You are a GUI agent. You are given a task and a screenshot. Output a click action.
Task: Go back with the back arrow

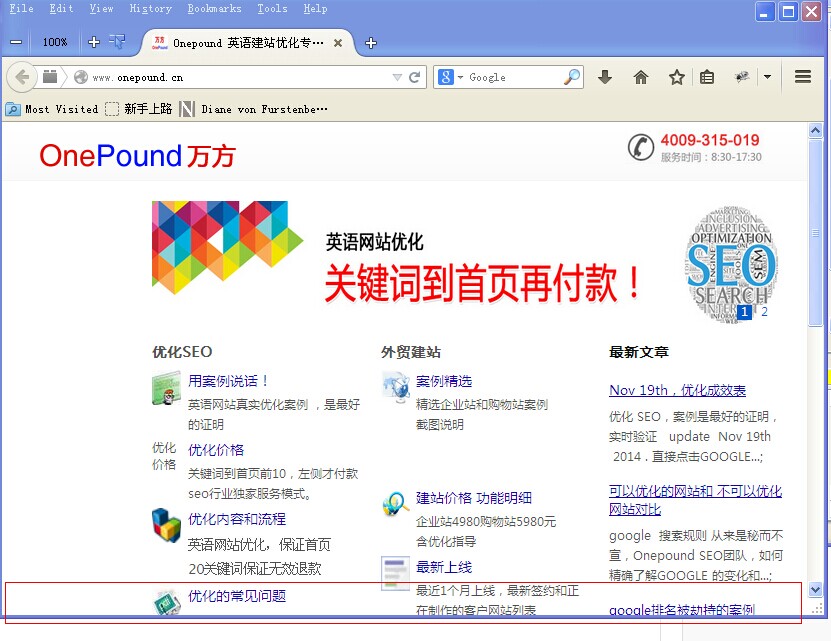click(22, 77)
